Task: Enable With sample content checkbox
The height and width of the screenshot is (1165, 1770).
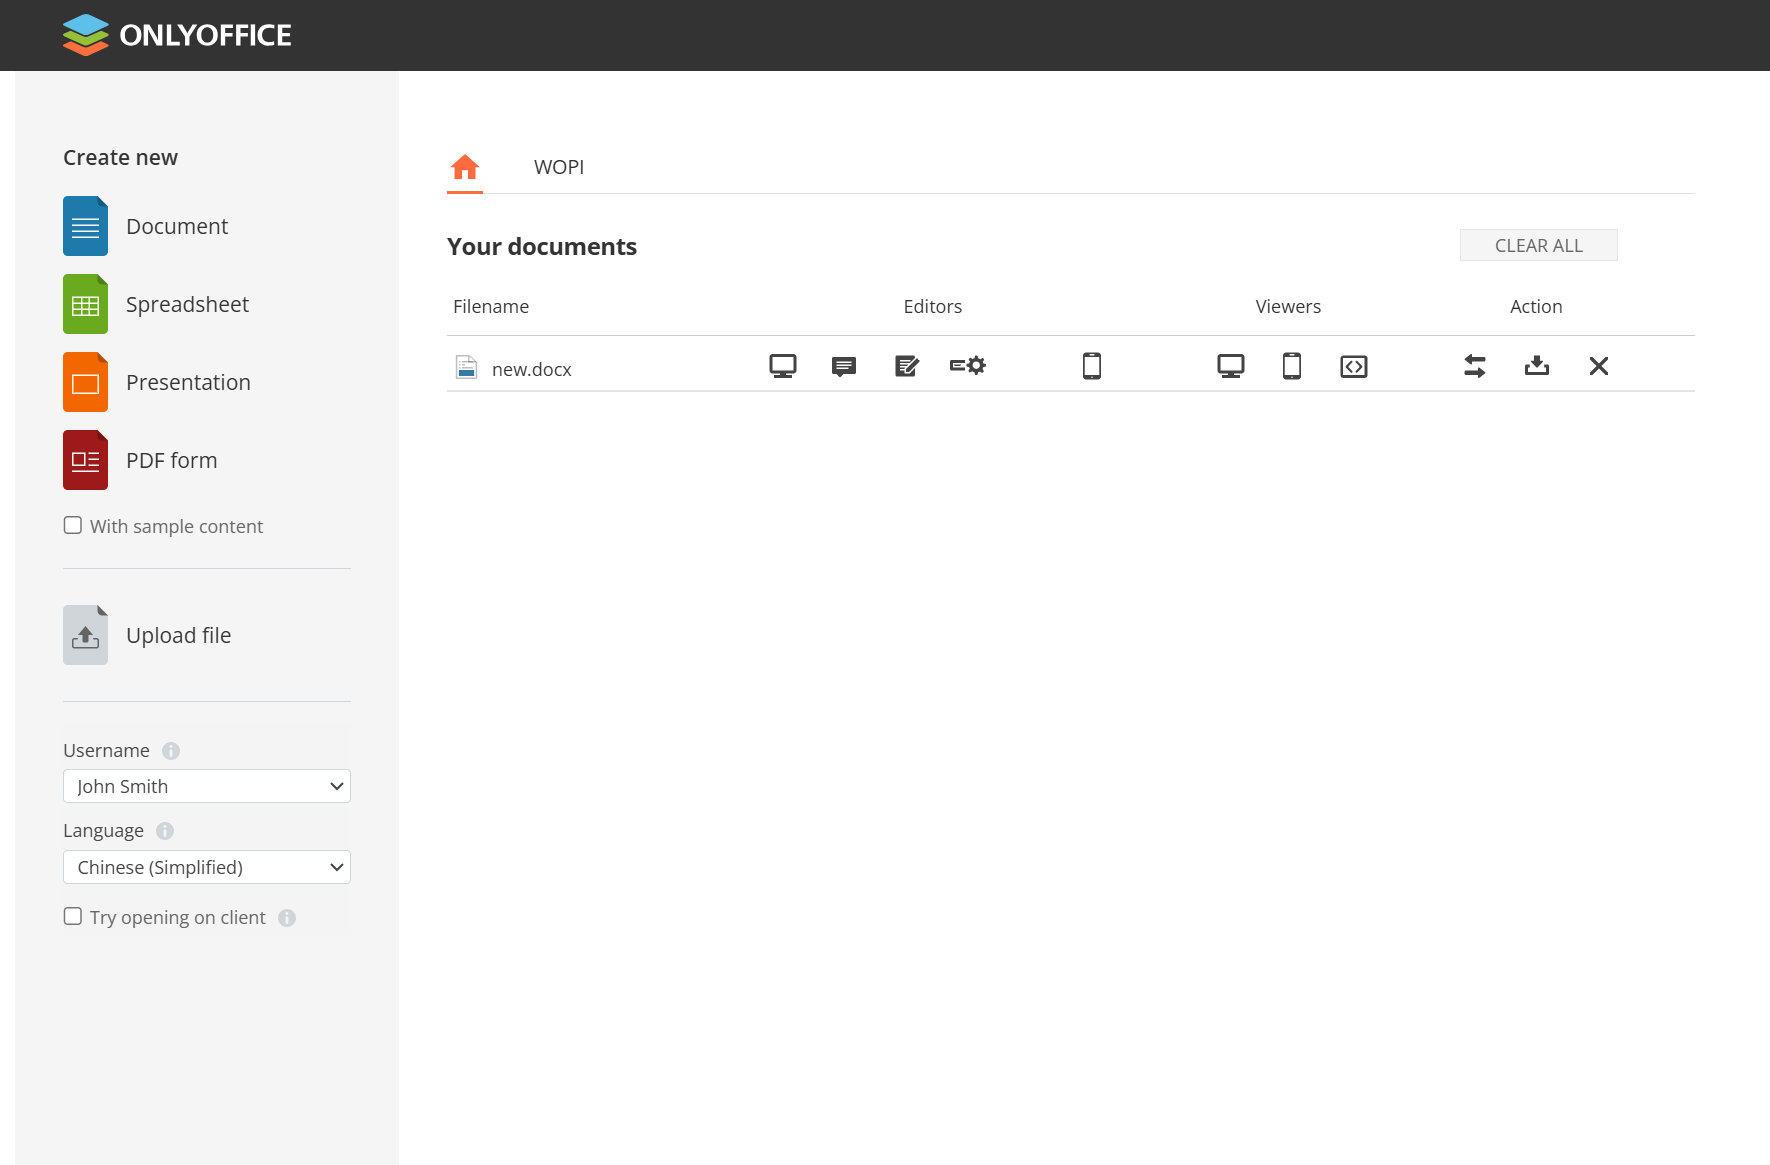Action: [73, 525]
